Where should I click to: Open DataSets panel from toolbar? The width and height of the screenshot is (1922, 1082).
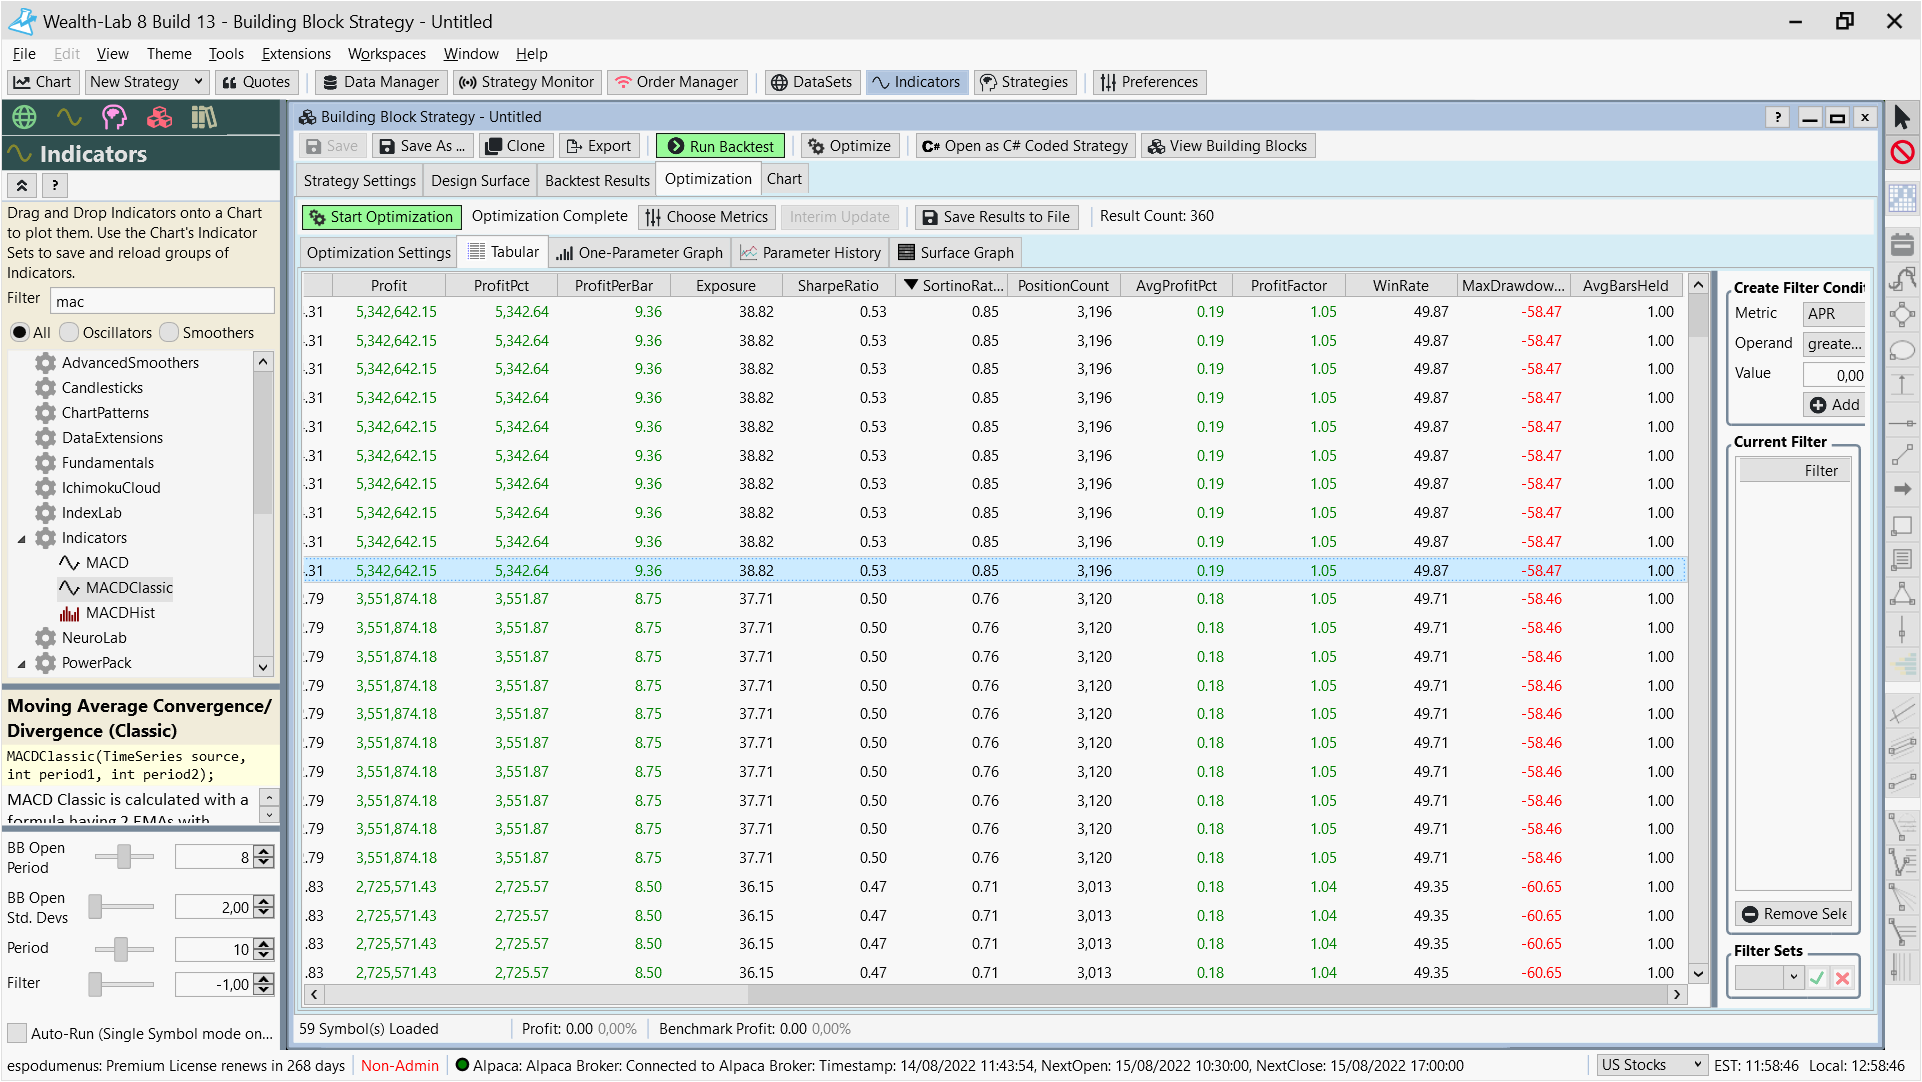pos(811,82)
